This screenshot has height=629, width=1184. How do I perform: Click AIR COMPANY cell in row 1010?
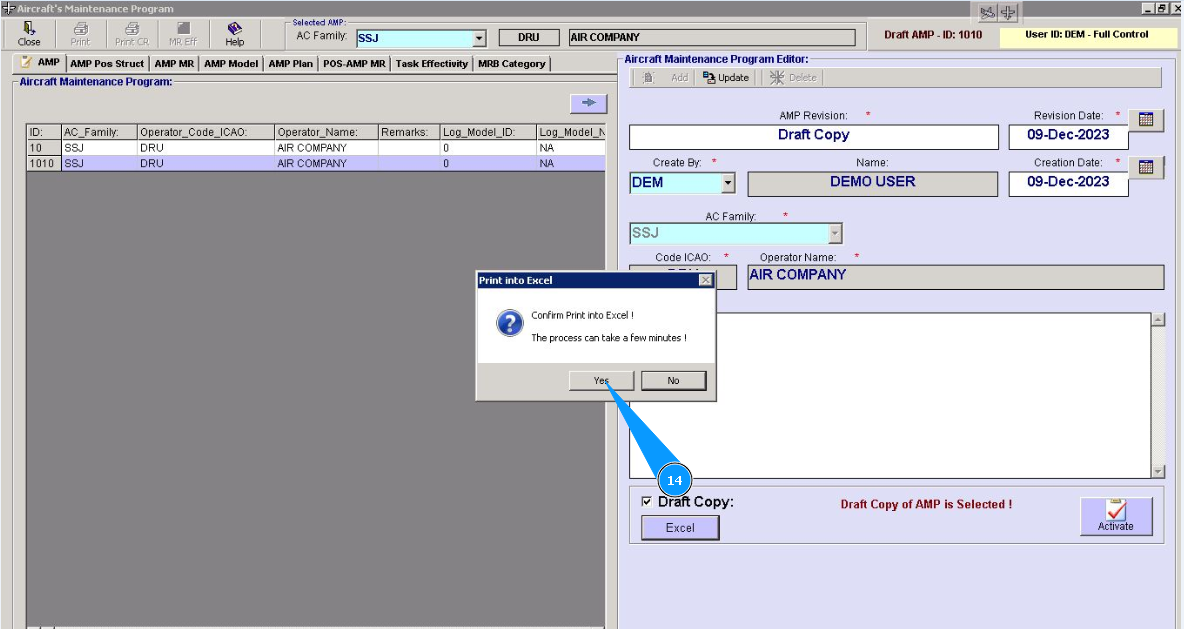(x=326, y=163)
